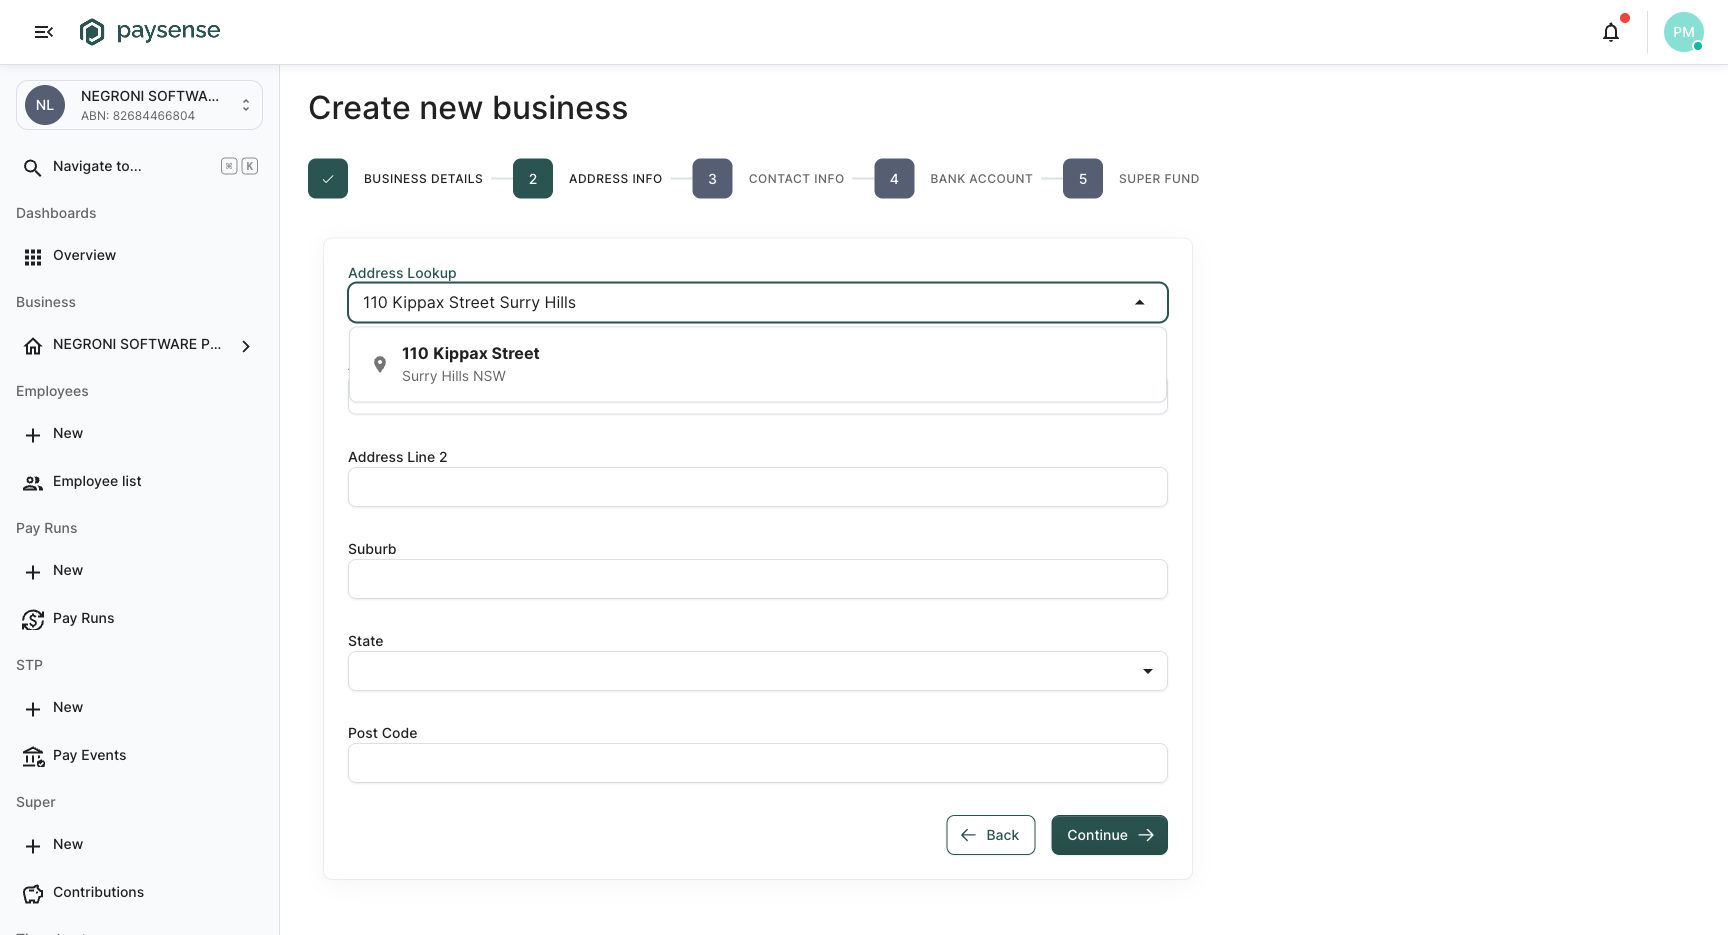The height and width of the screenshot is (935, 1728).
Task: Click the keyboard shortcut K badge
Action: coord(250,166)
